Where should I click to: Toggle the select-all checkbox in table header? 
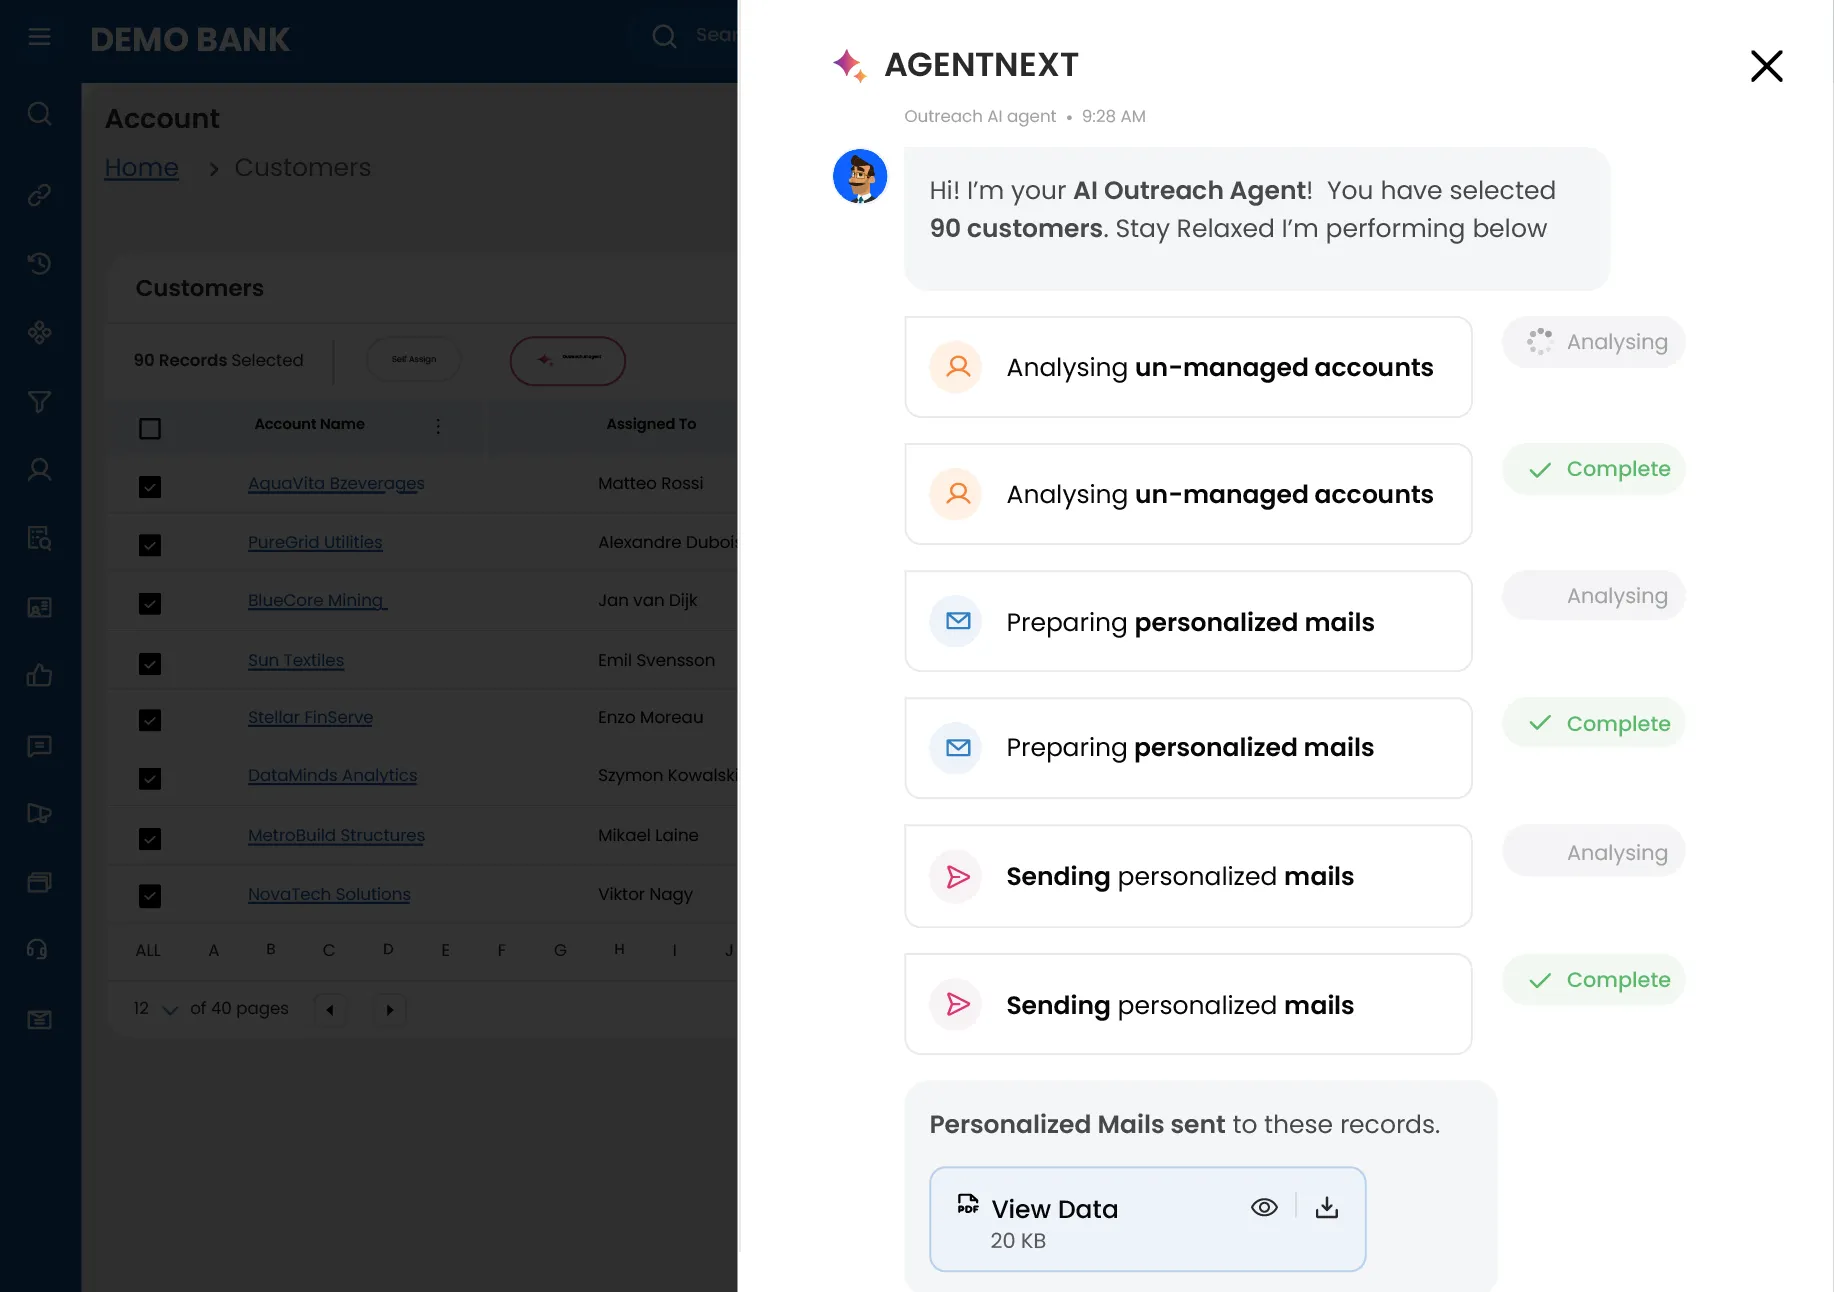pos(150,429)
